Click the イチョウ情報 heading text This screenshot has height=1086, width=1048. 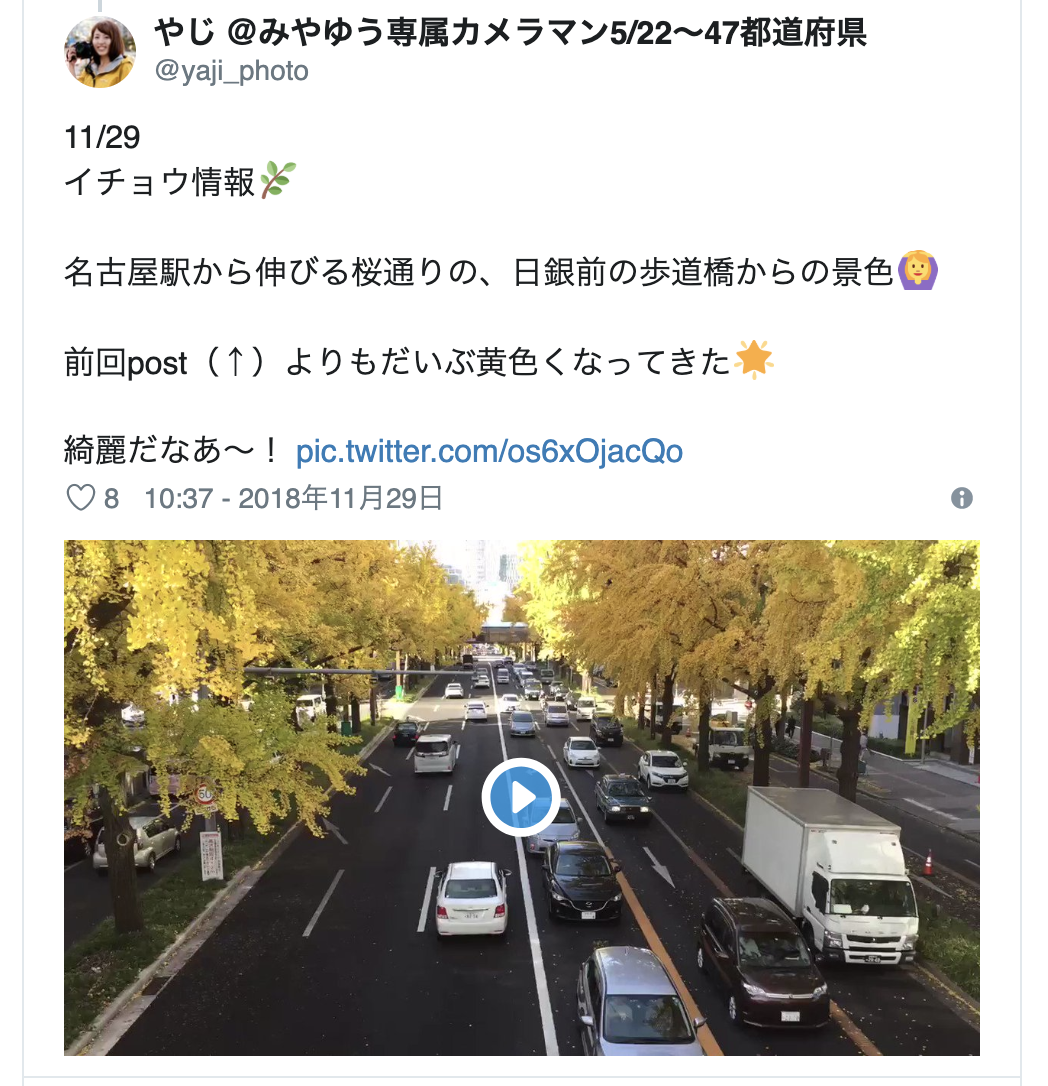pyautogui.click(x=160, y=181)
